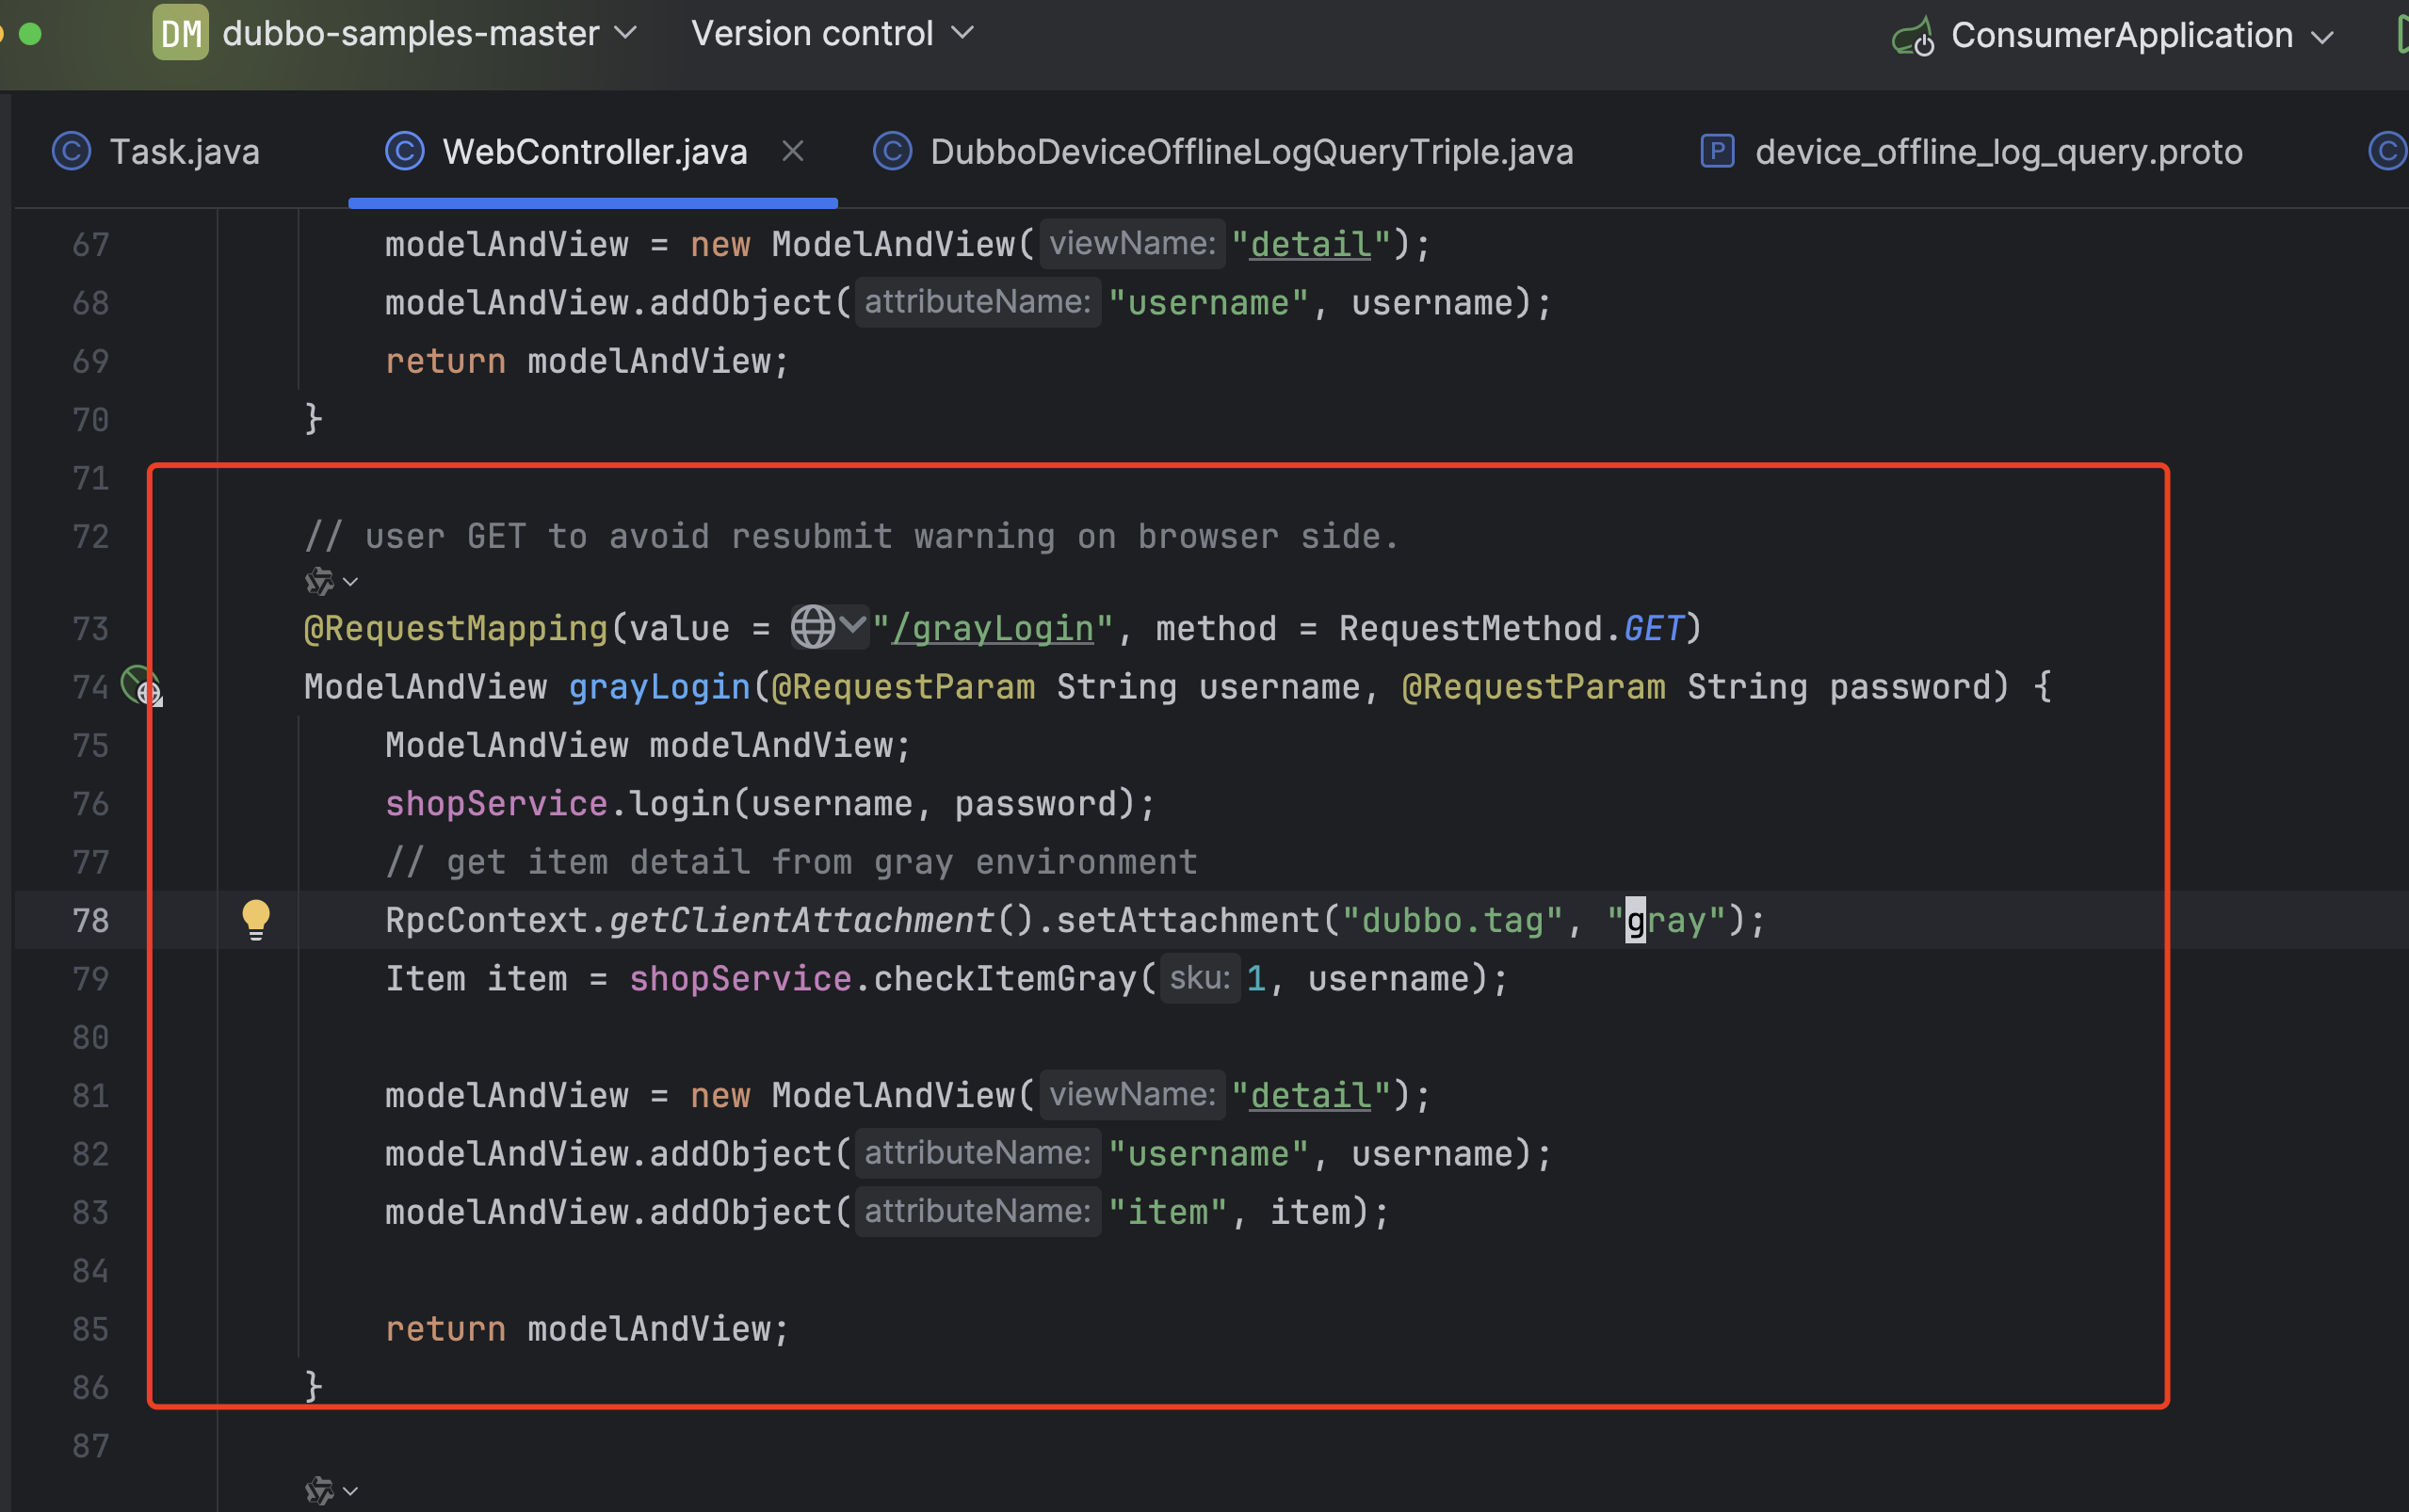Image resolution: width=2409 pixels, height=1512 pixels.
Task: Click shopService on line 76
Action: (496, 804)
